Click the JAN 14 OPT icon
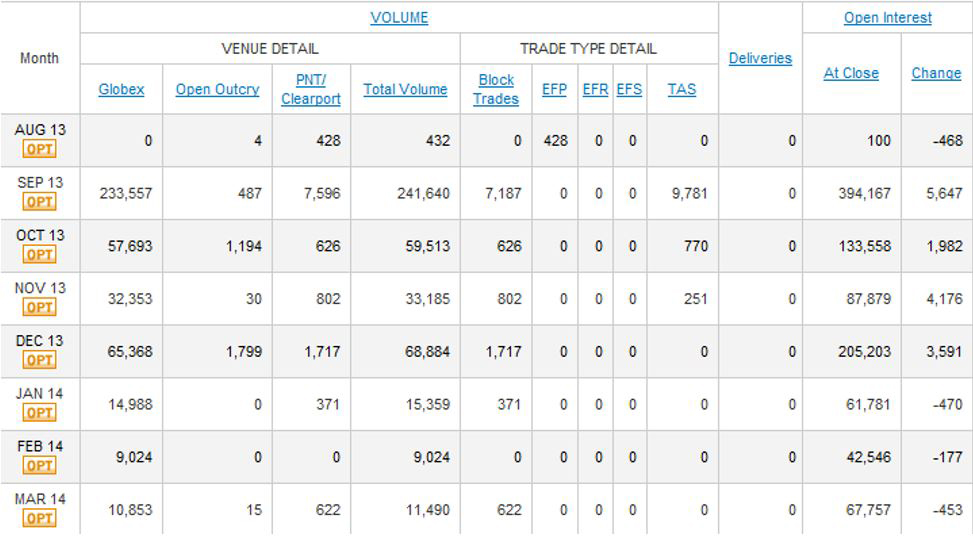Screen dimensions: 973x538 (x=40, y=413)
